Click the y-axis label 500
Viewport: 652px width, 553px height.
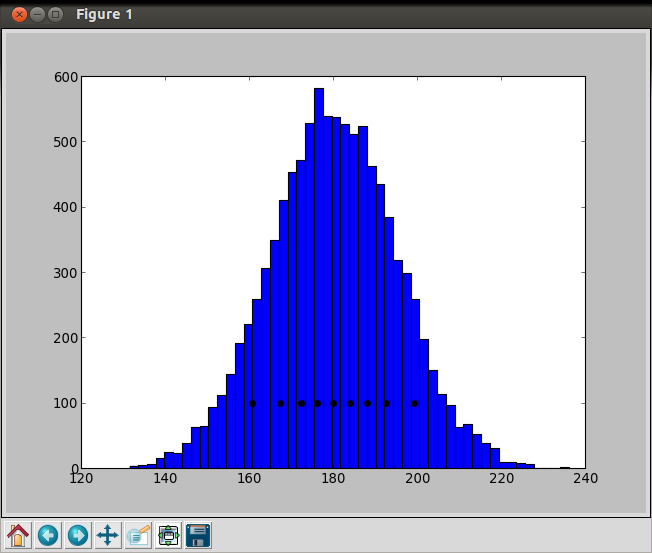(x=66, y=142)
